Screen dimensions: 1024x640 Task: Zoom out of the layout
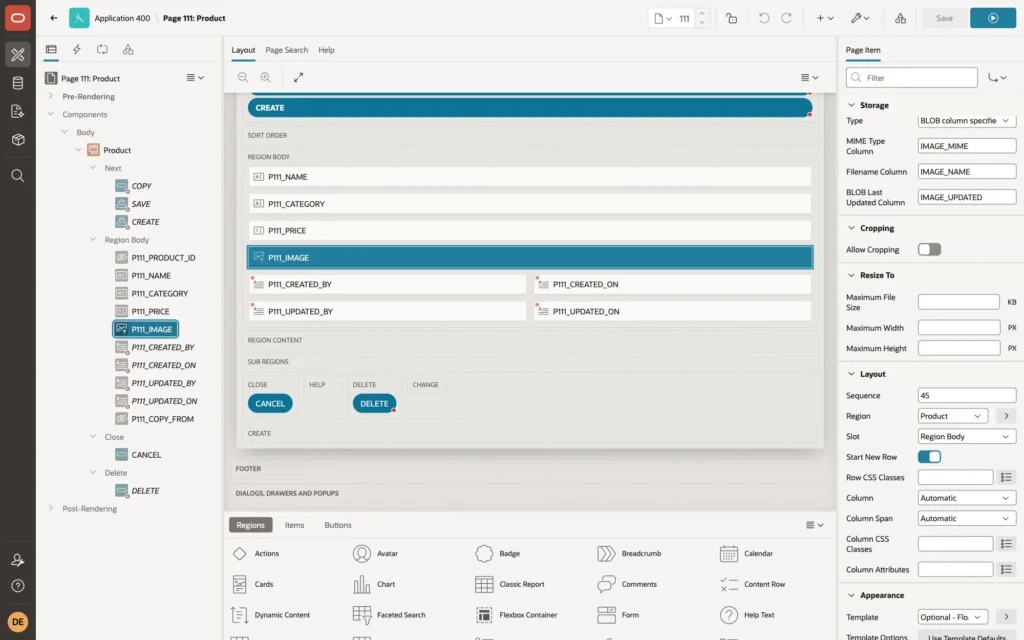pos(243,77)
